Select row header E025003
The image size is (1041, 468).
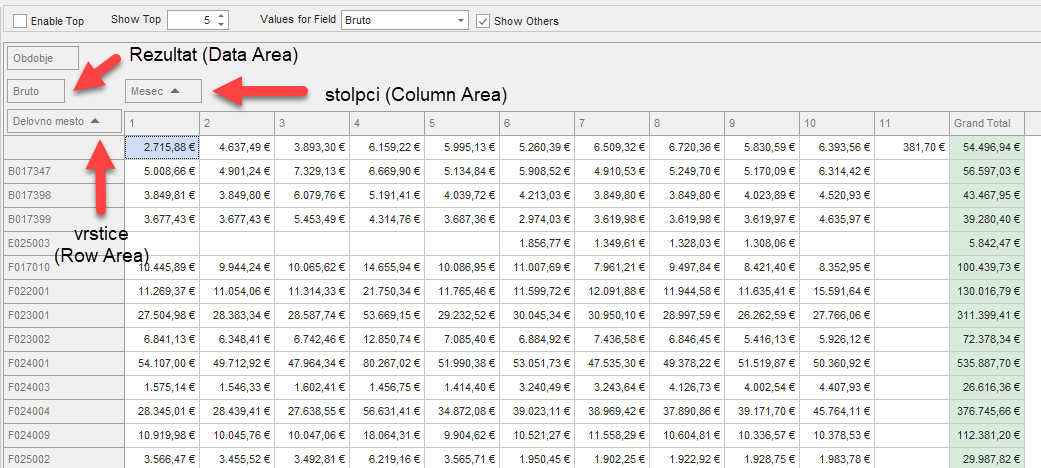coord(64,243)
